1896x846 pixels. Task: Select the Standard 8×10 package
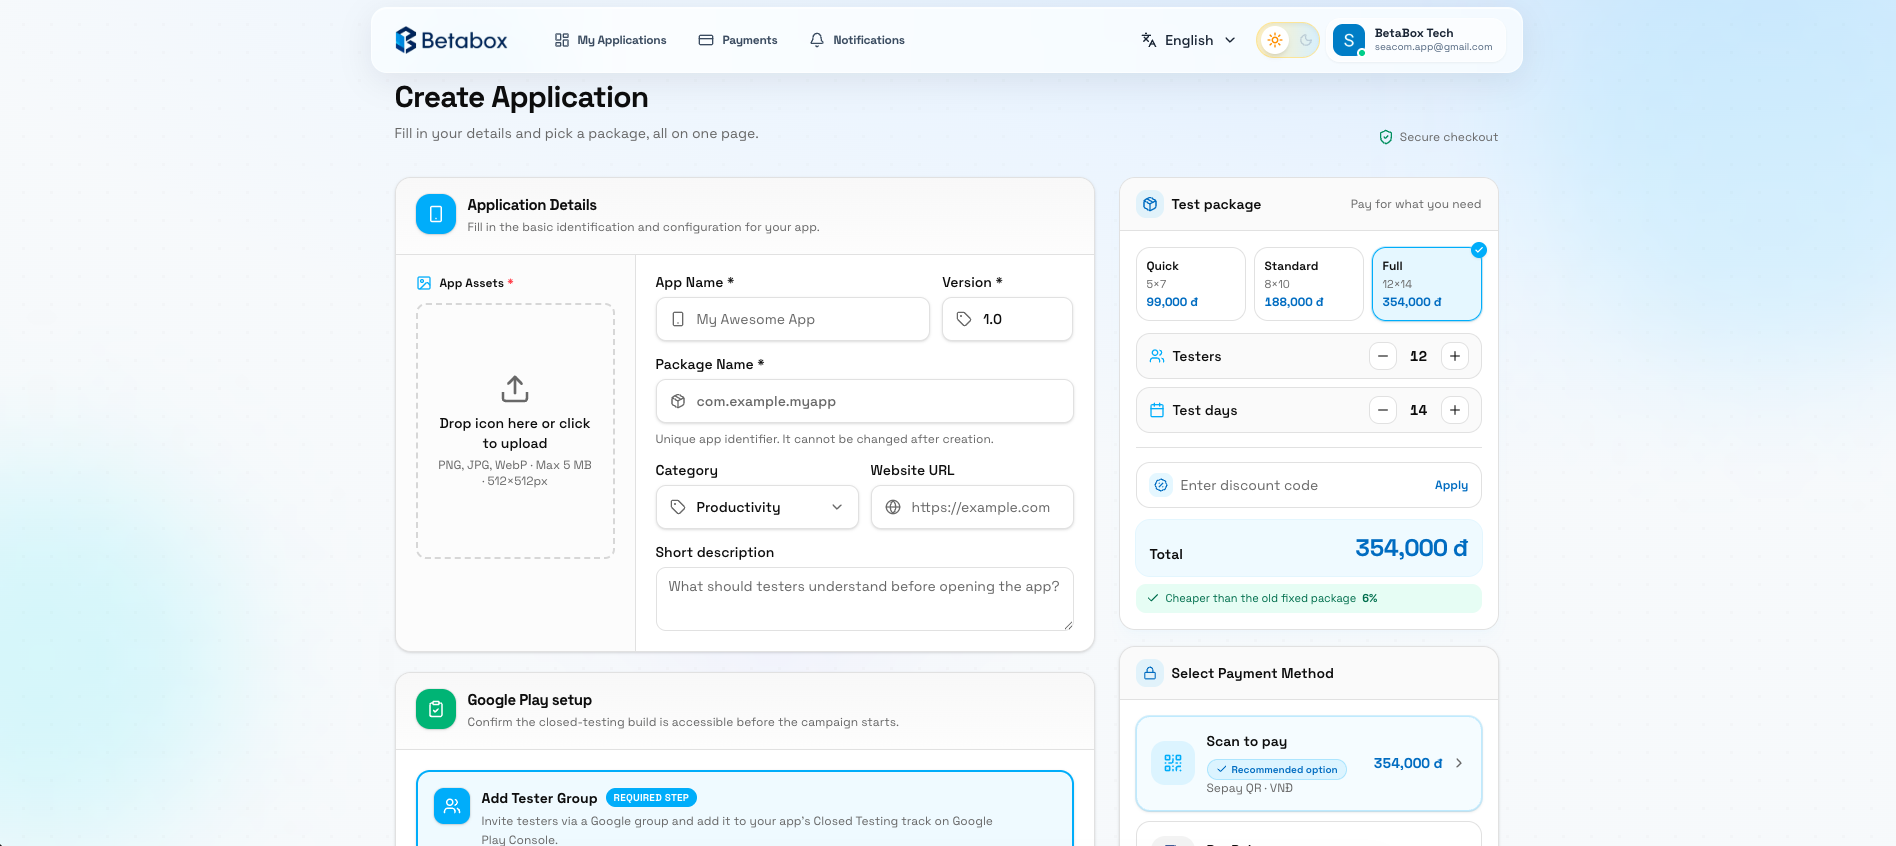click(1308, 284)
